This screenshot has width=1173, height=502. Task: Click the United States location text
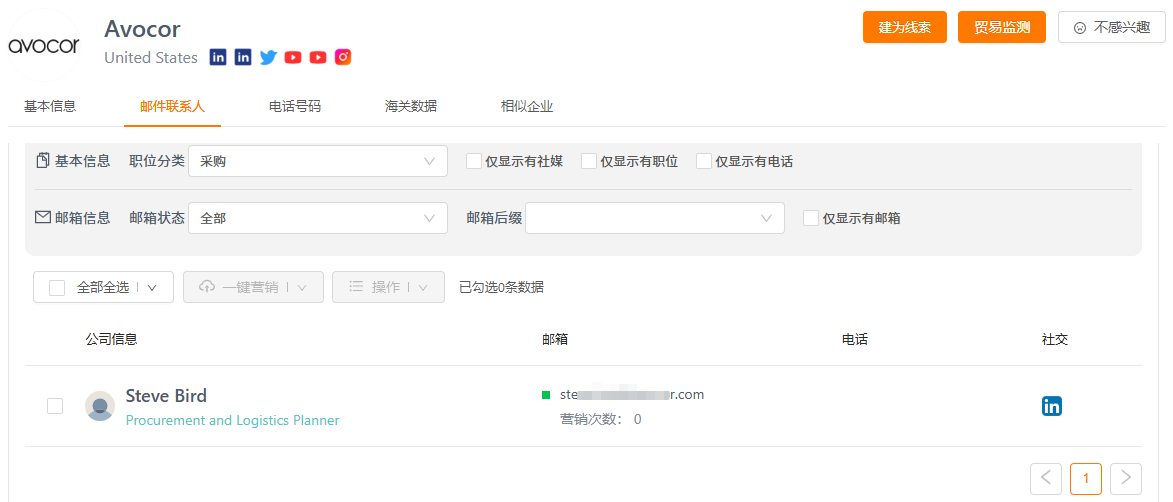tap(151, 58)
